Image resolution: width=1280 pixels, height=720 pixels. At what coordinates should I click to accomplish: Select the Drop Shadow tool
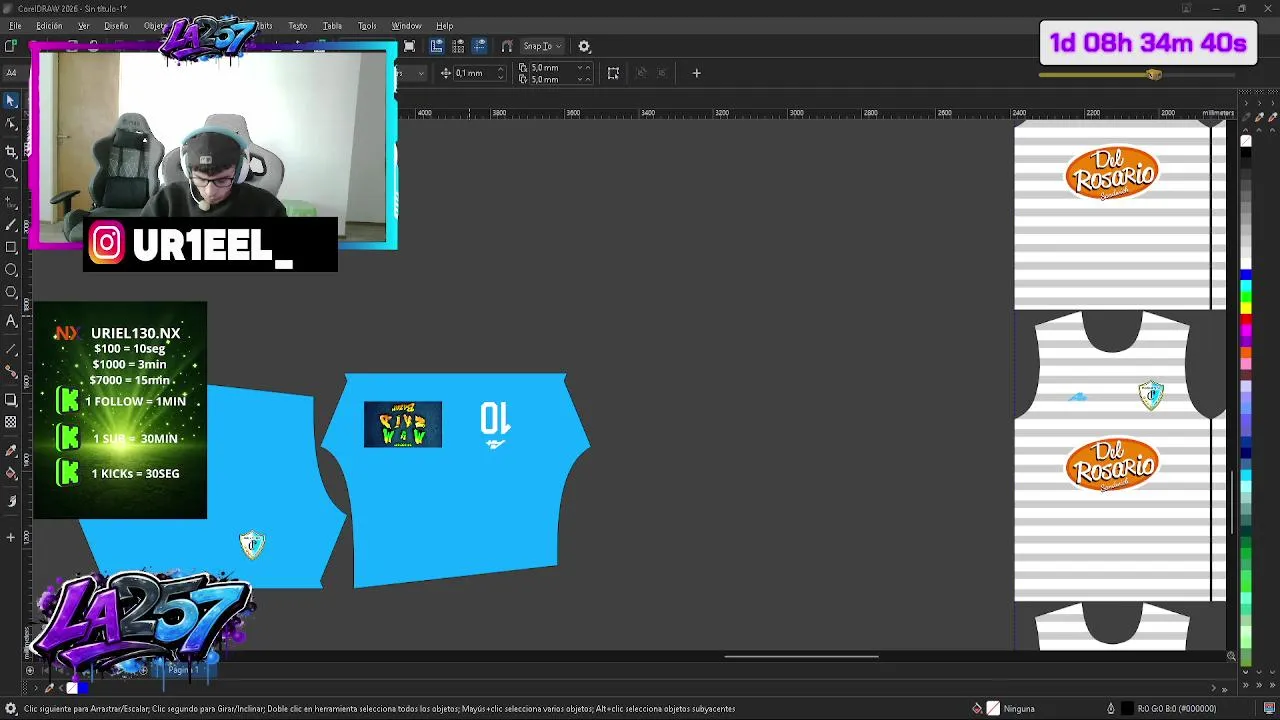point(11,399)
